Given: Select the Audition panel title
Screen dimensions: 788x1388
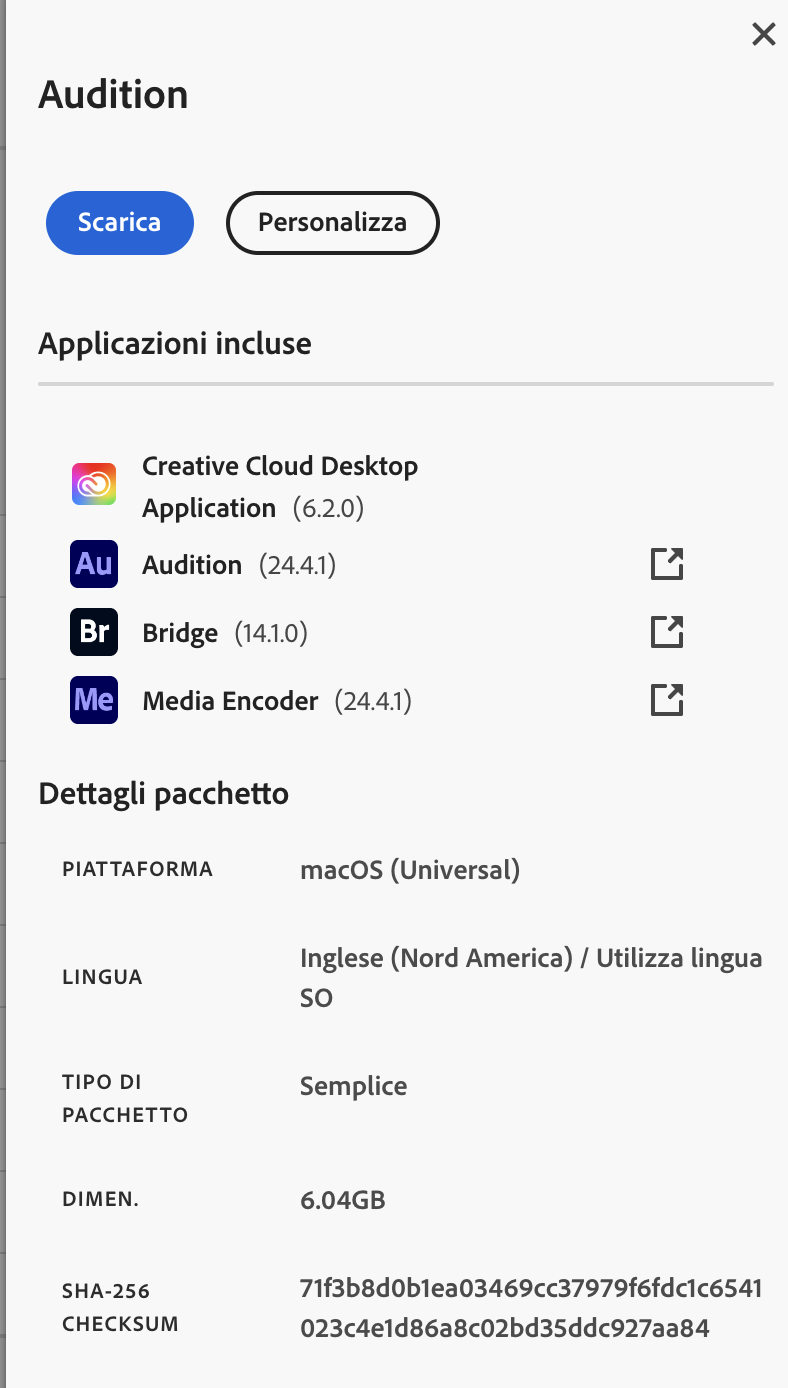Looking at the screenshot, I should 113,95.
